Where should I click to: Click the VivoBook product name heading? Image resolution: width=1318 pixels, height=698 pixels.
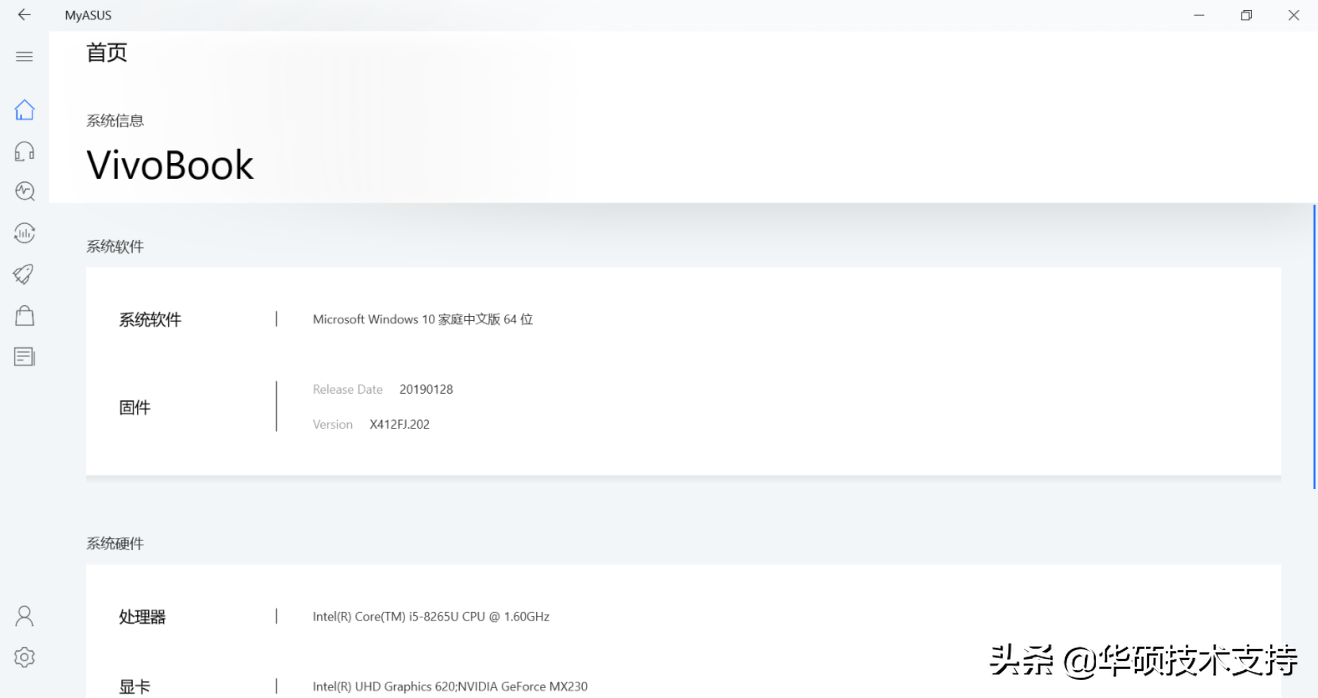[x=170, y=165]
